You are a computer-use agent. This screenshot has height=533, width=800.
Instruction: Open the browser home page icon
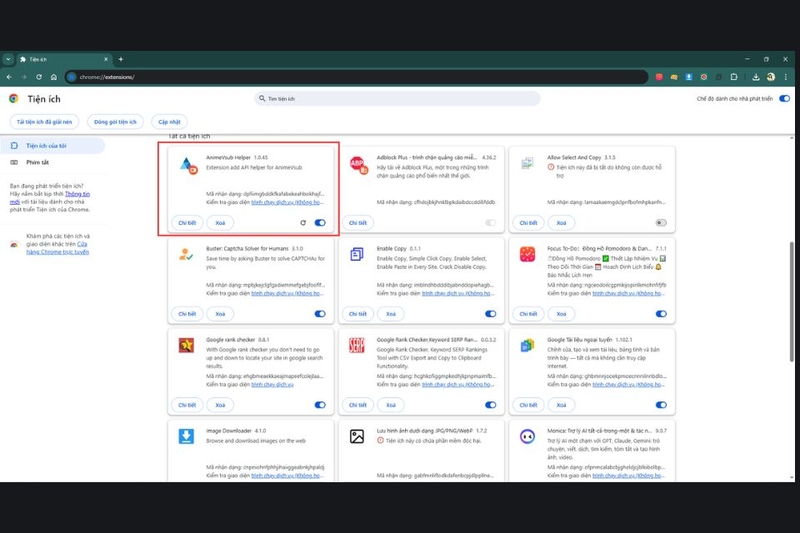pyautogui.click(x=54, y=77)
